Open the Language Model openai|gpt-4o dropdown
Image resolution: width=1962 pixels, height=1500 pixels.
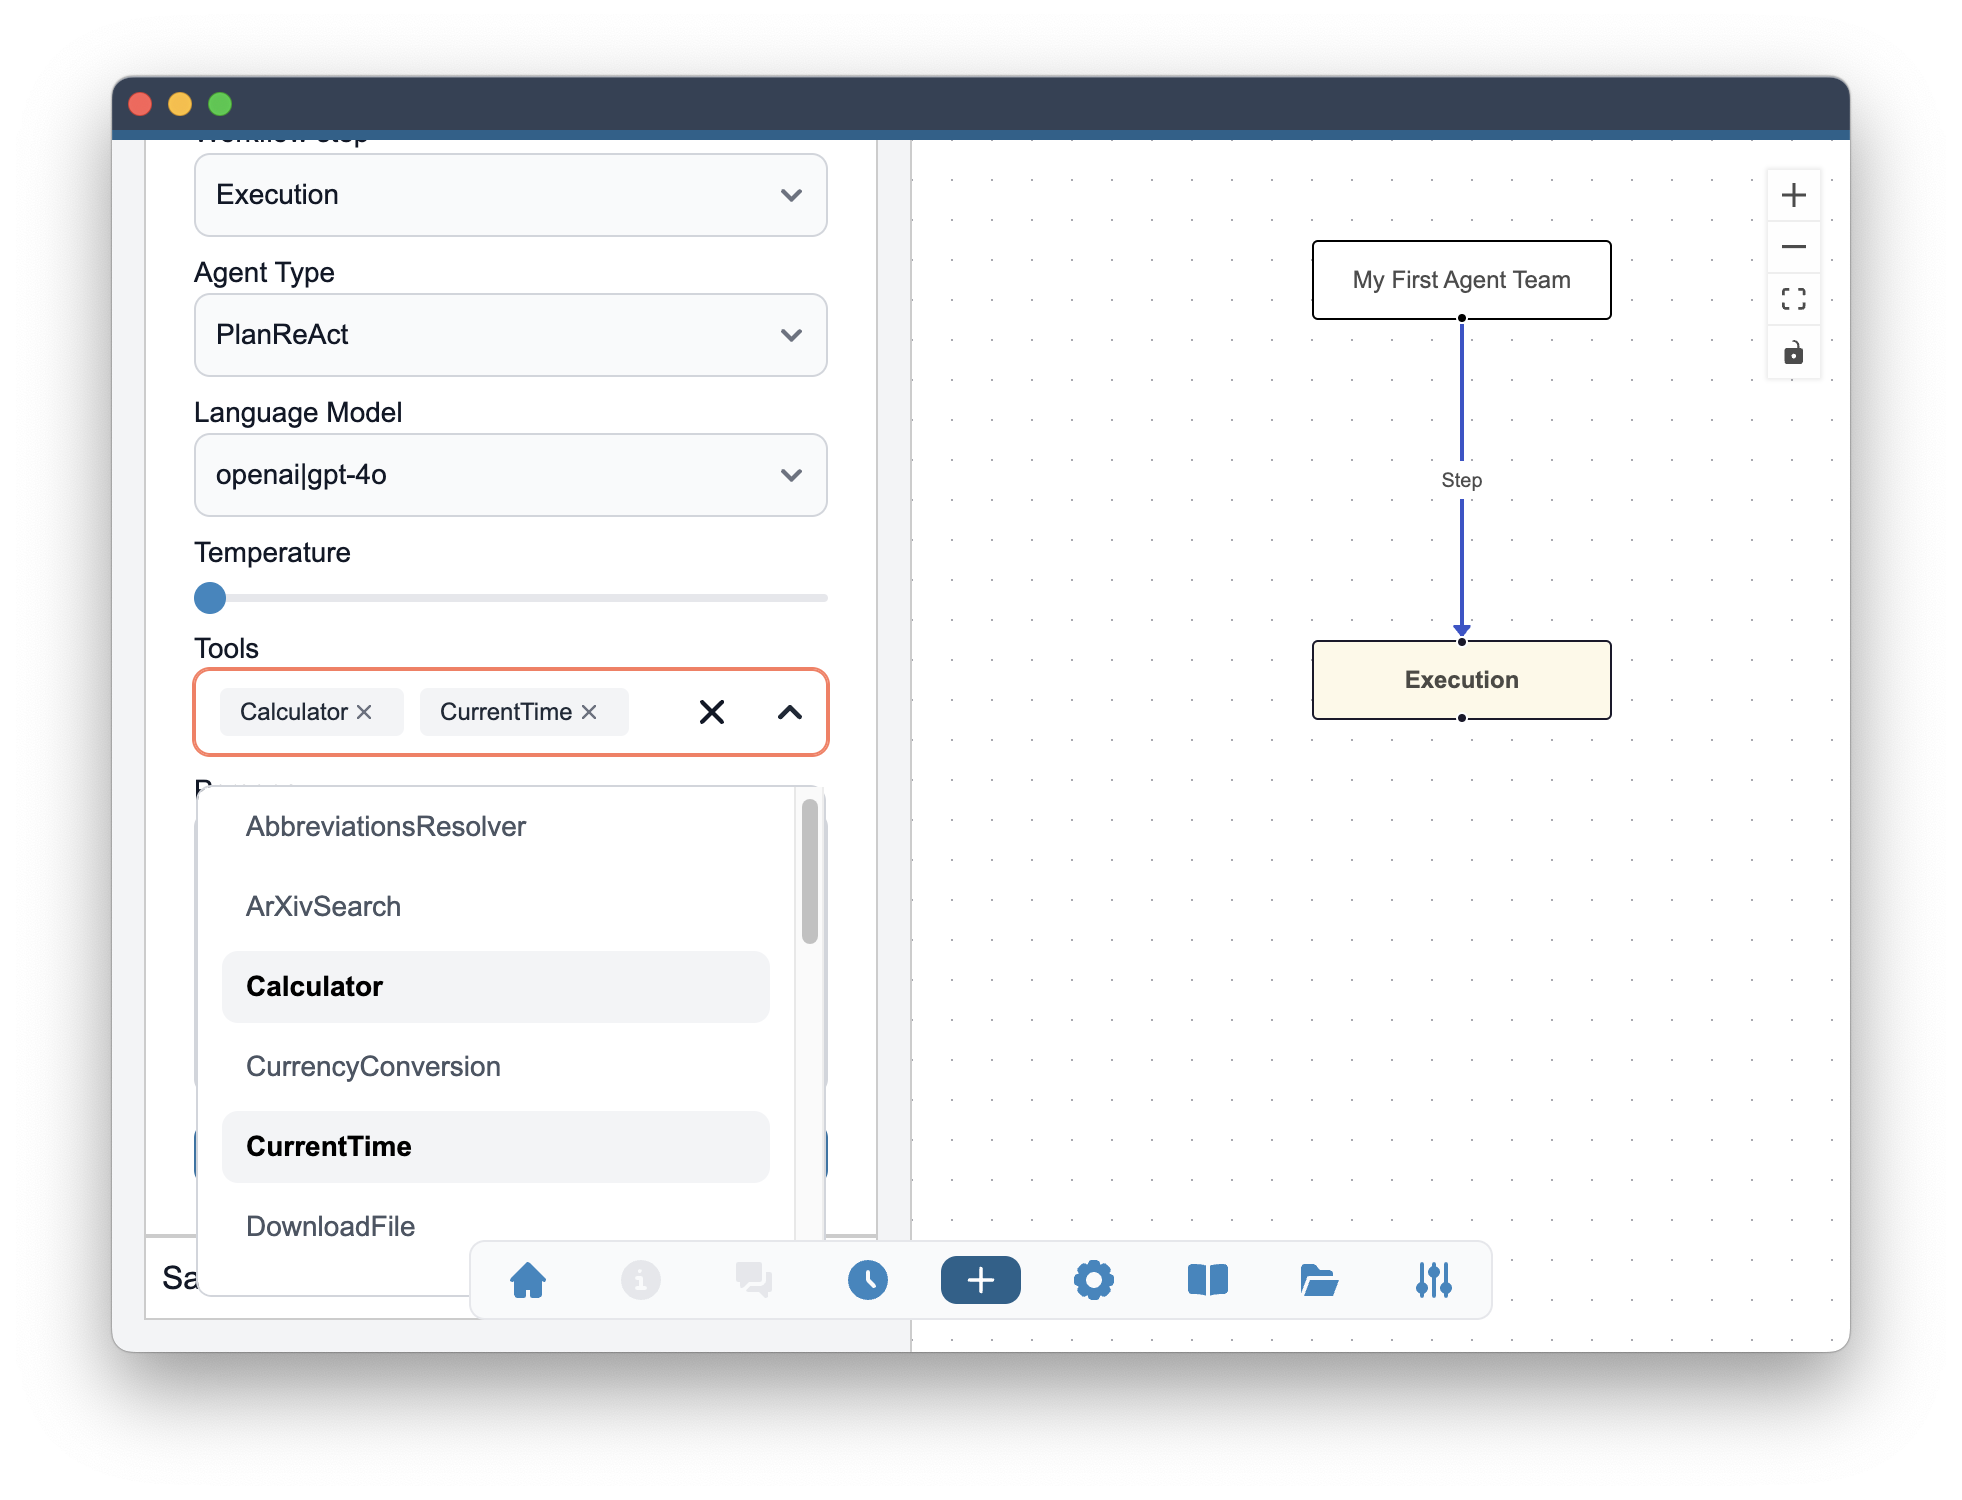click(511, 475)
